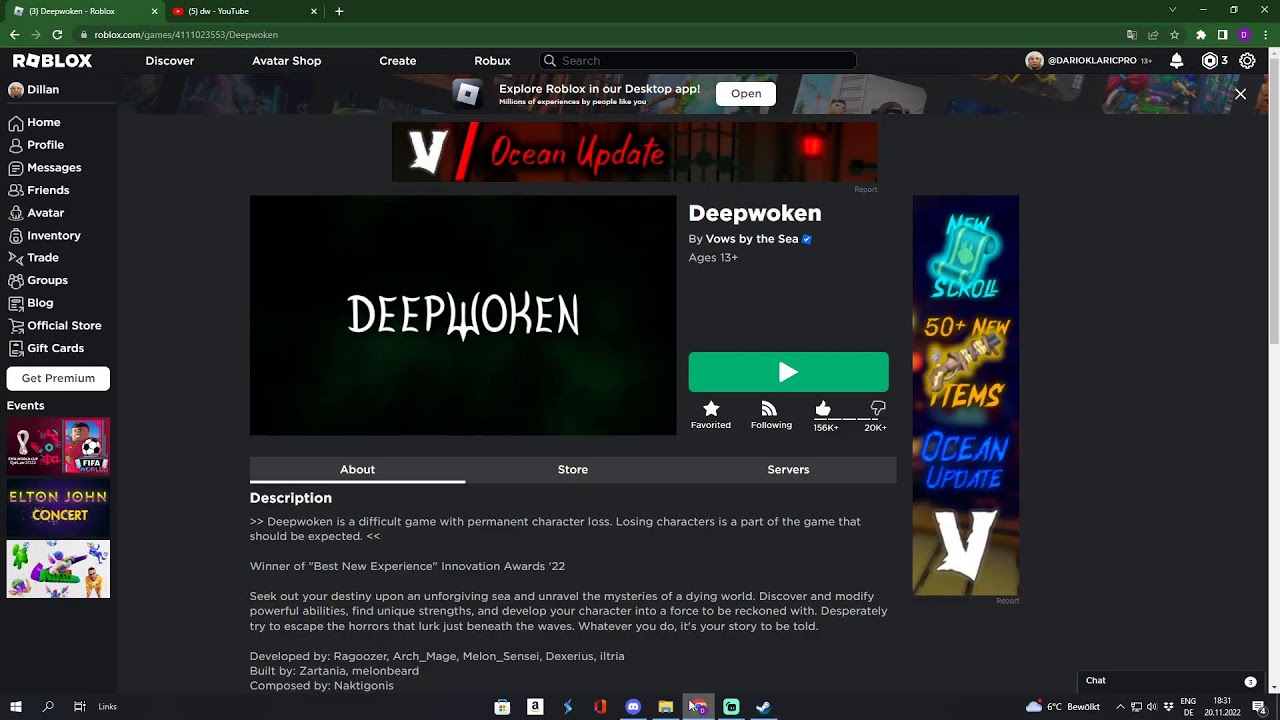Image resolution: width=1280 pixels, height=720 pixels.
Task: Open the Chrome three-dot menu
Action: coord(1264,35)
